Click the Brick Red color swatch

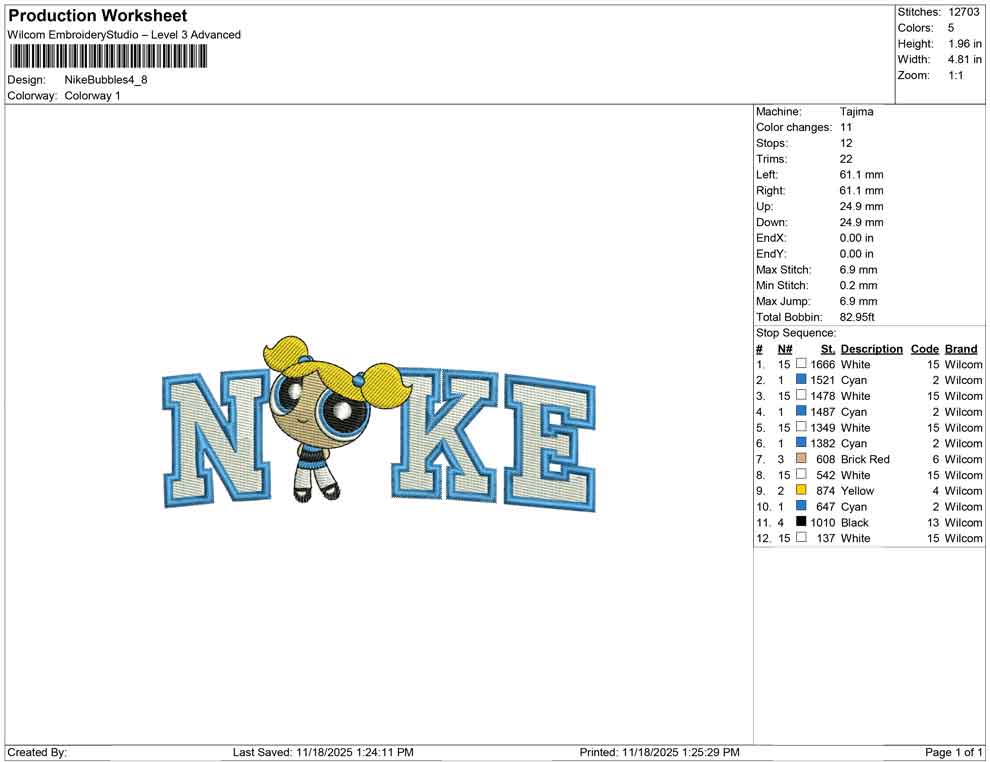click(x=801, y=458)
